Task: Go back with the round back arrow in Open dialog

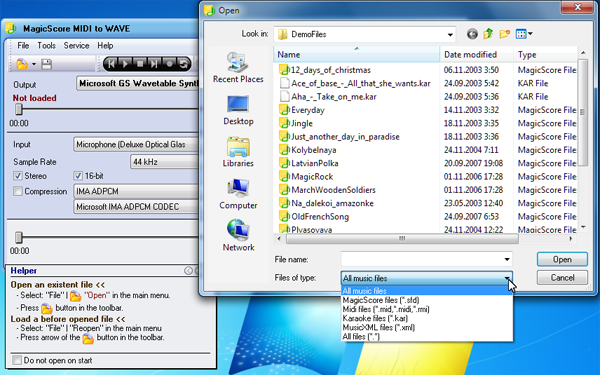Action: pyautogui.click(x=472, y=34)
